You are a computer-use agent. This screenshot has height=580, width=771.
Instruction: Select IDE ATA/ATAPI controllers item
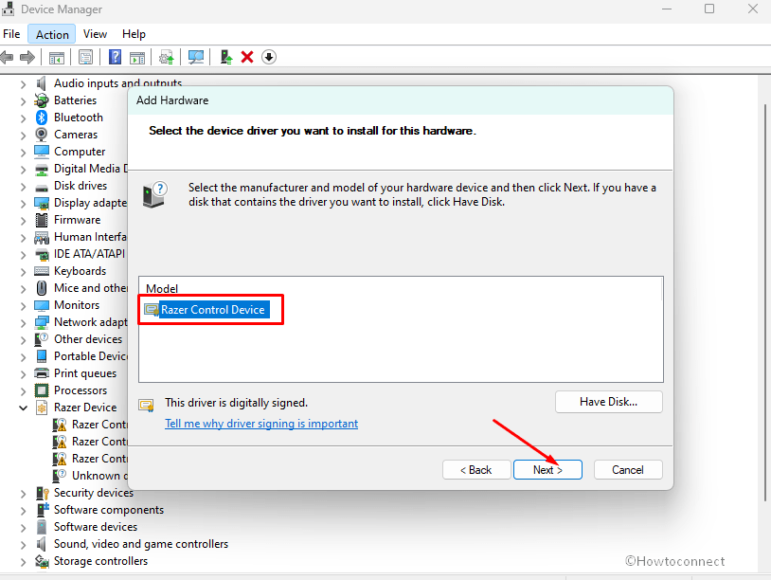pos(89,254)
